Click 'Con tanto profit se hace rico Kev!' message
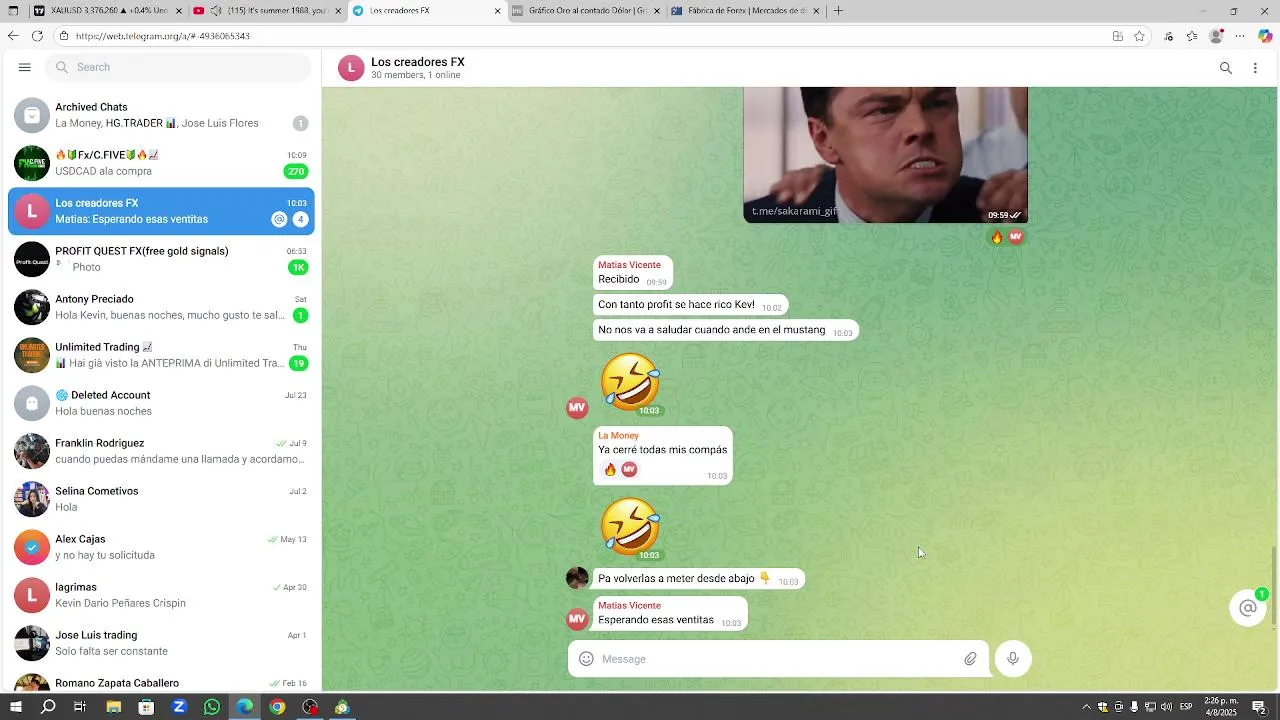 click(x=690, y=305)
